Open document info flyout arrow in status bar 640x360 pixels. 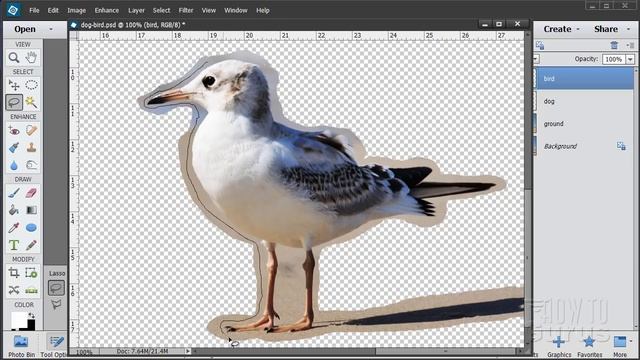(187, 351)
